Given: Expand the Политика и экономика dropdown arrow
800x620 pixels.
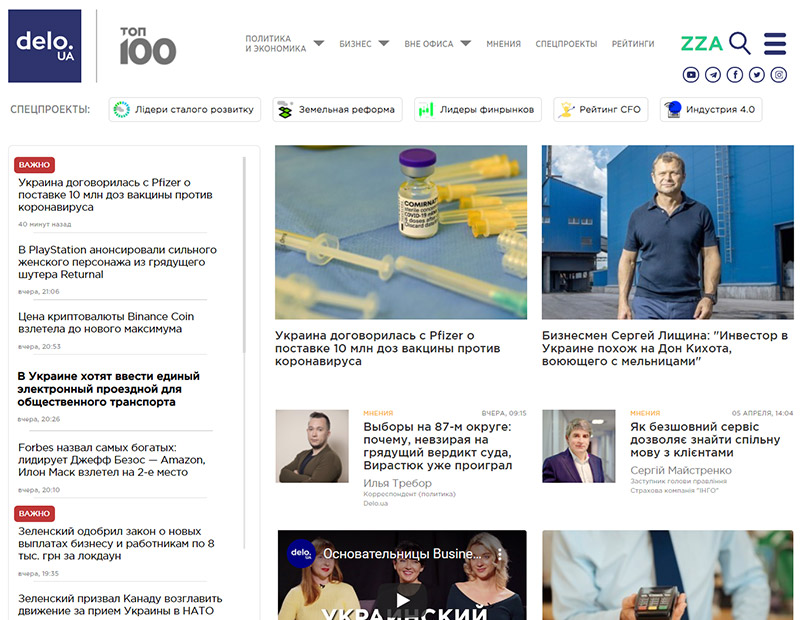Looking at the screenshot, I should pos(319,44).
